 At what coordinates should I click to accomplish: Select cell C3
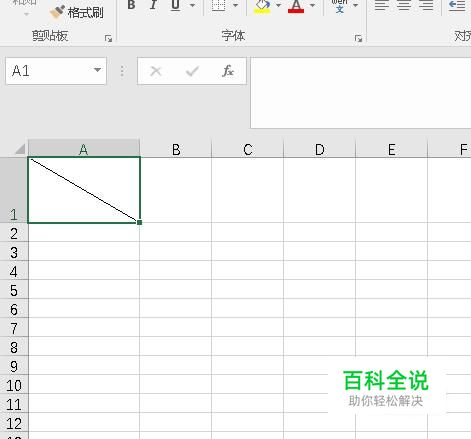248,251
